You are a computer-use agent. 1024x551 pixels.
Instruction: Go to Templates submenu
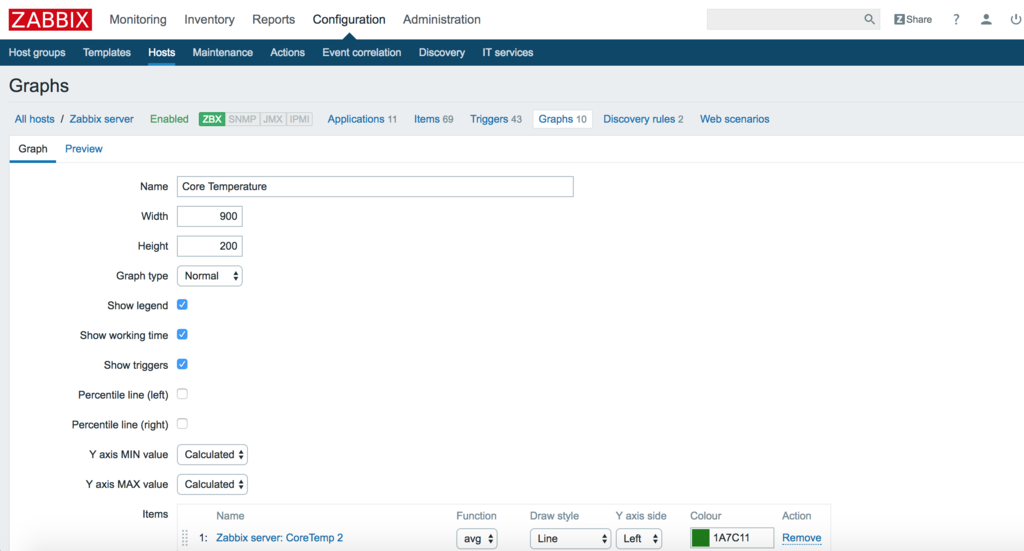pyautogui.click(x=106, y=52)
